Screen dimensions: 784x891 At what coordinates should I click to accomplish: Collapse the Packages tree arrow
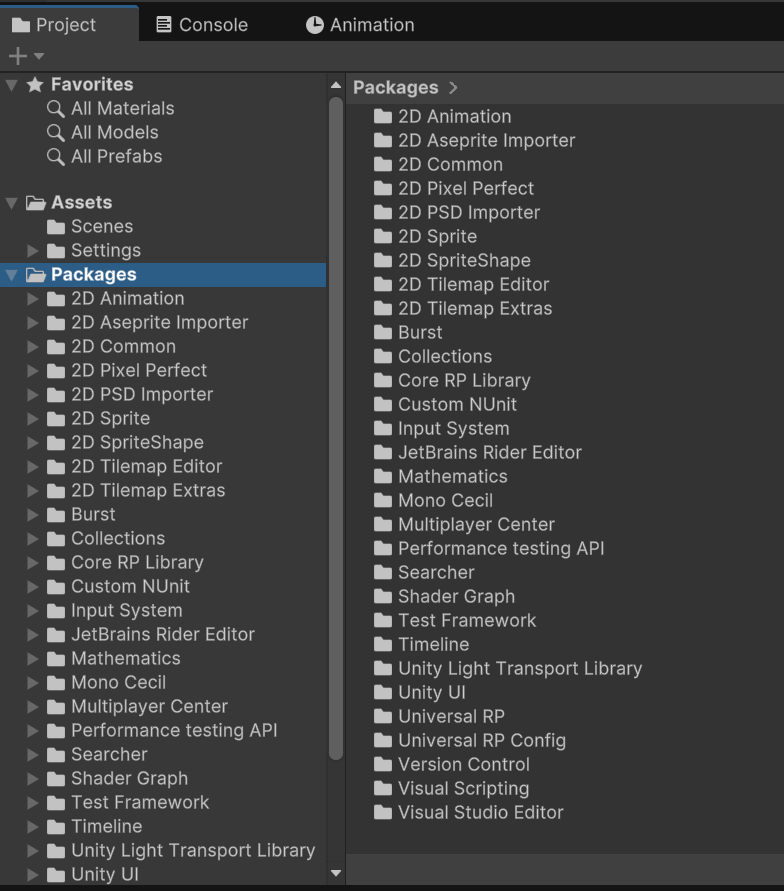click(x=11, y=275)
